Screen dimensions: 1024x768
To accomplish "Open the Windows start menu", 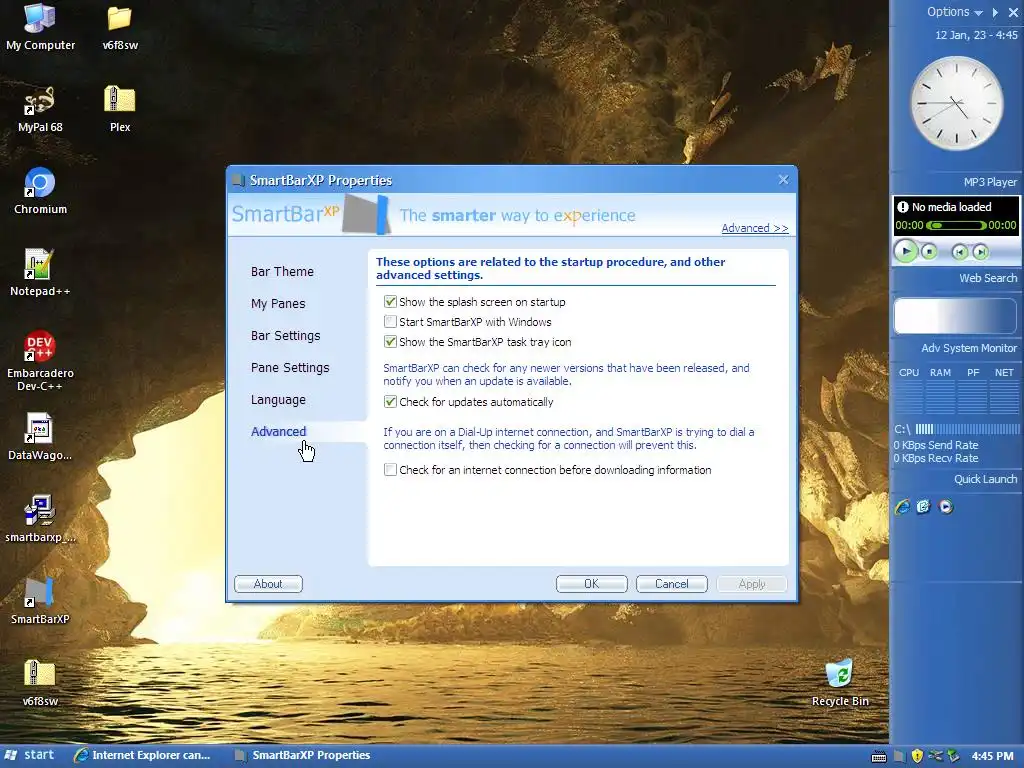I will tap(30, 756).
